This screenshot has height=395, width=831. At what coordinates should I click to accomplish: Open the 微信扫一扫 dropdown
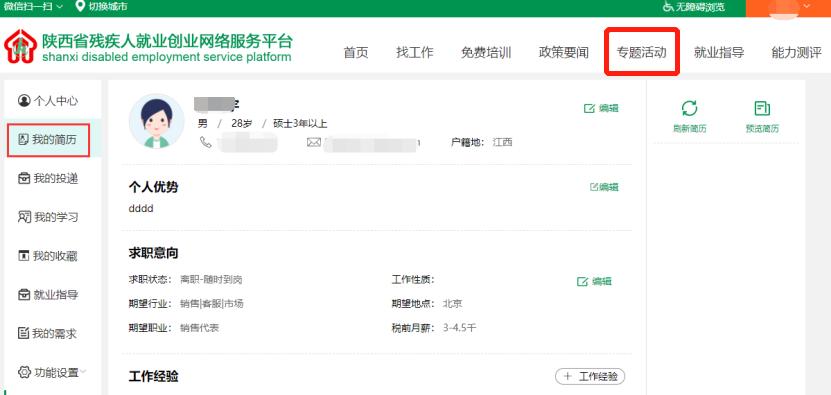pos(33,6)
